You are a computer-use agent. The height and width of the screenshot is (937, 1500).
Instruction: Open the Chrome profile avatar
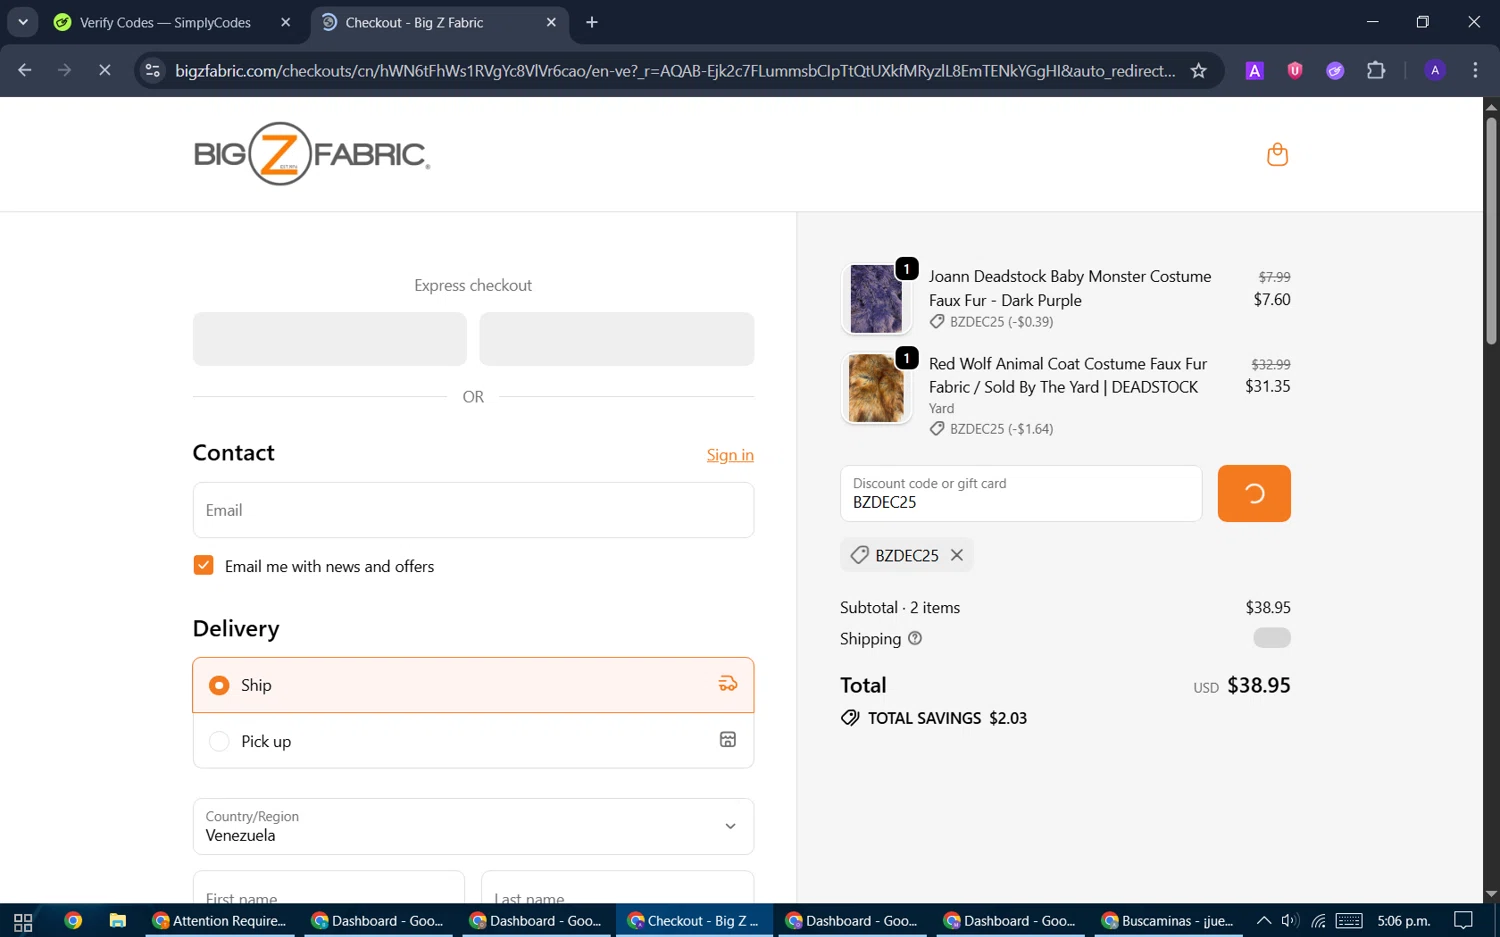(x=1435, y=70)
